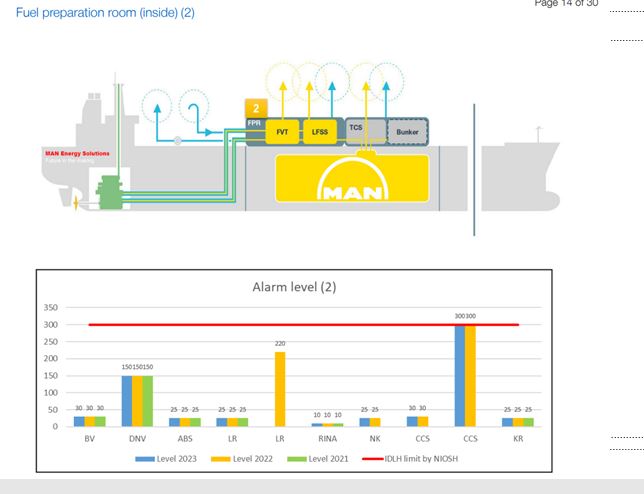Select the FVT box in the diagram

(x=282, y=132)
